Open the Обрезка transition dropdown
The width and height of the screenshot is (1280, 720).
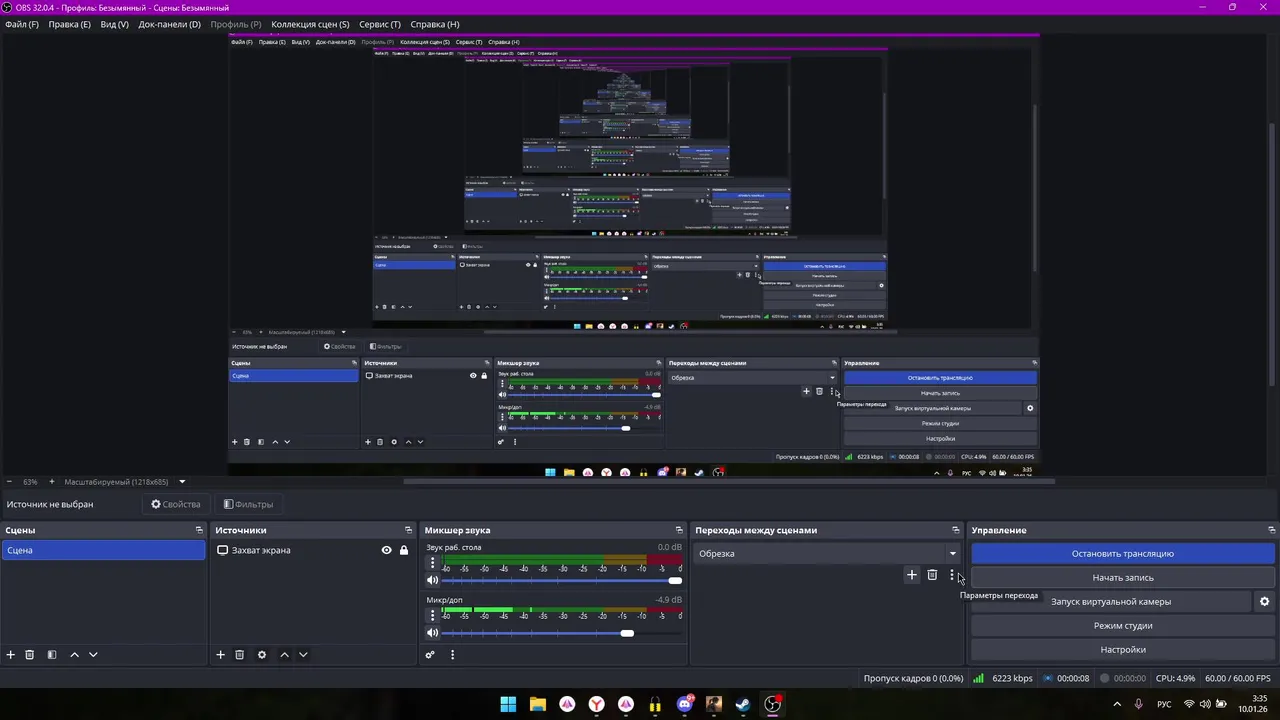click(826, 553)
